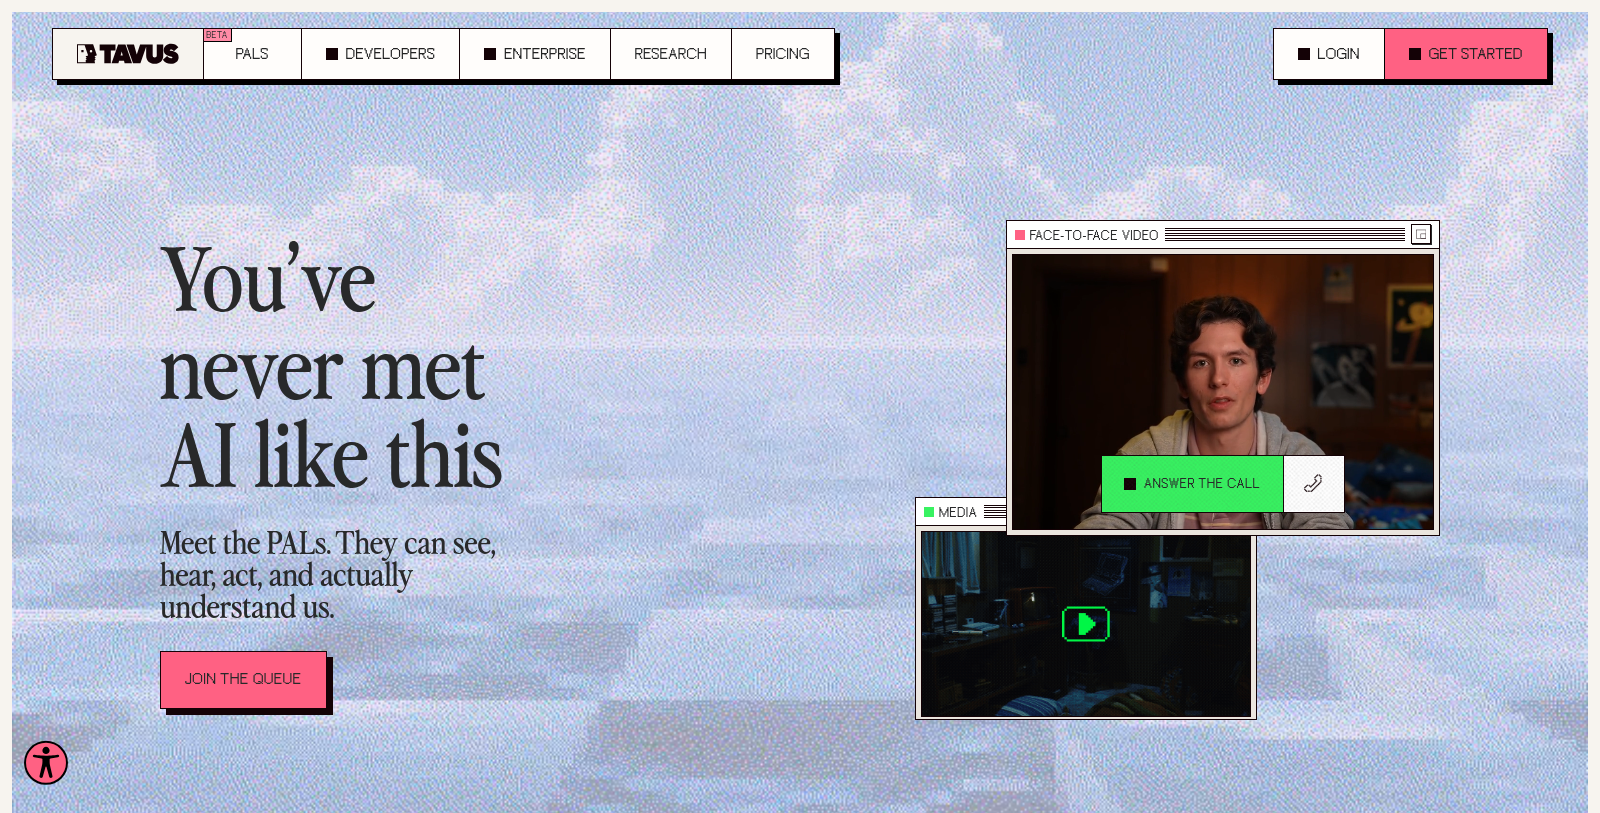The image size is (1600, 813).
Task: Click the BETA badge above PALs
Action: coord(217,35)
